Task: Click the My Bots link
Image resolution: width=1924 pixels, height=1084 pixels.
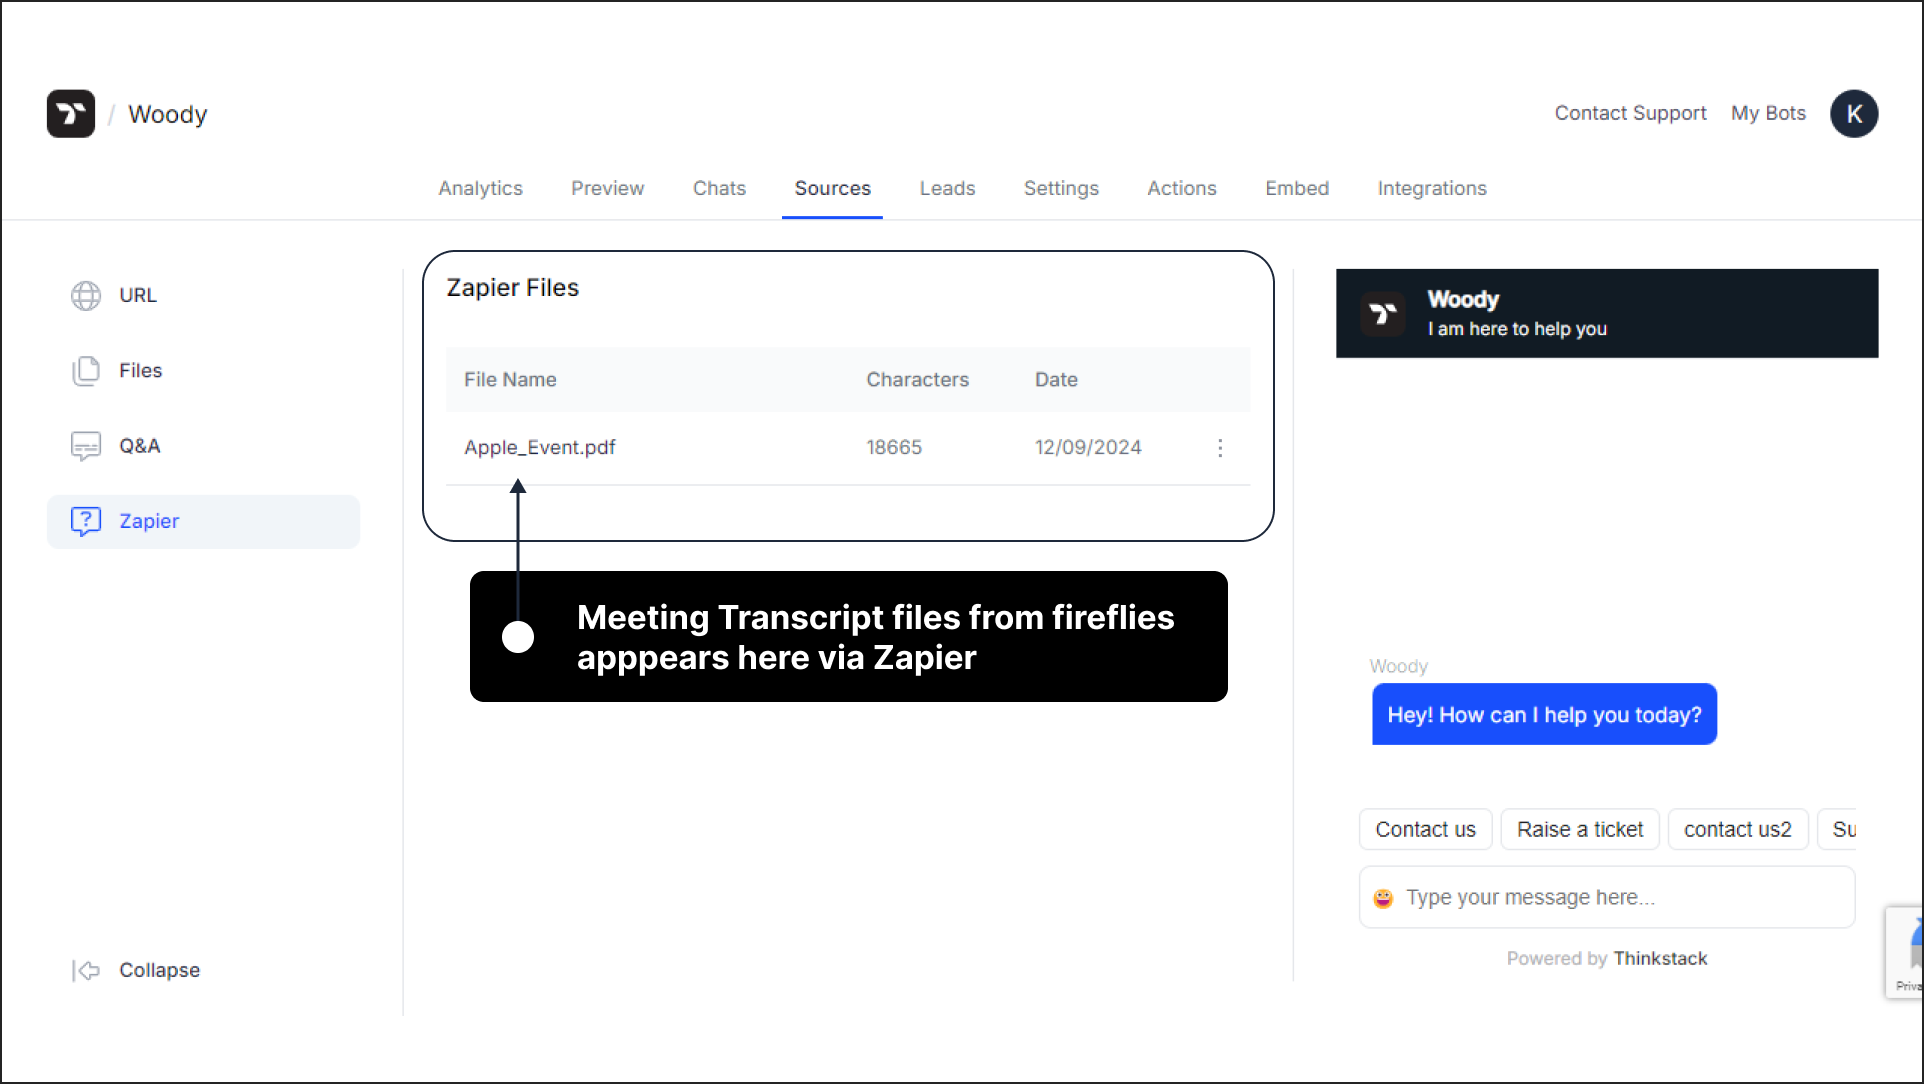Action: pyautogui.click(x=1769, y=114)
